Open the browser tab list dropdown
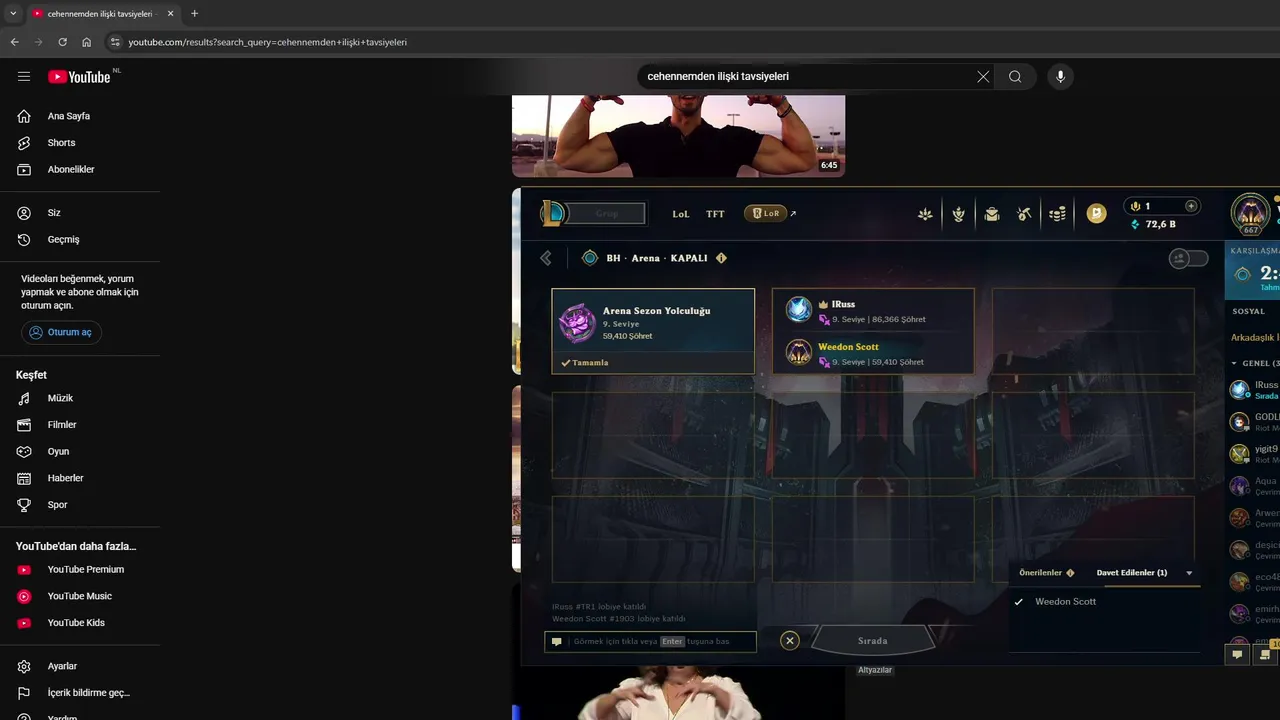The image size is (1280, 720). pos(13,14)
